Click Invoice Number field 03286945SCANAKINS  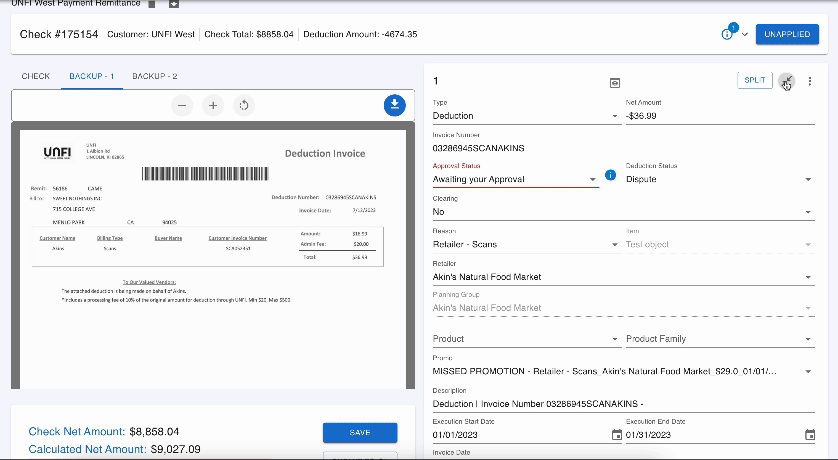click(x=623, y=148)
